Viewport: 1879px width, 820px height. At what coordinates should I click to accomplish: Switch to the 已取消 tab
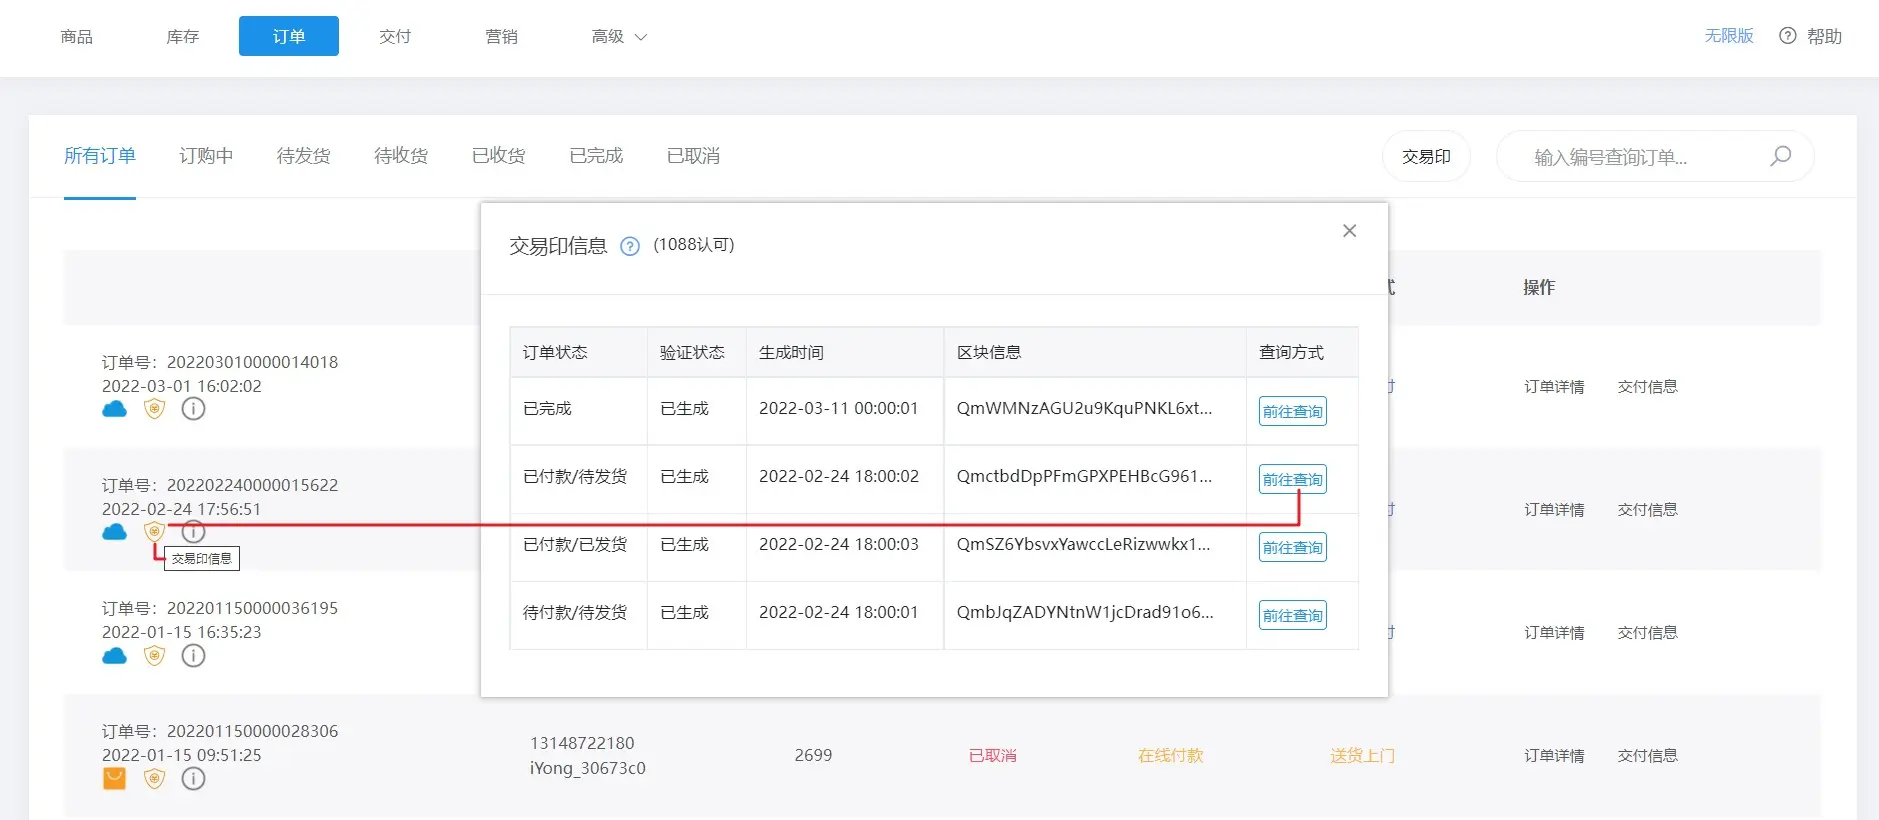693,156
